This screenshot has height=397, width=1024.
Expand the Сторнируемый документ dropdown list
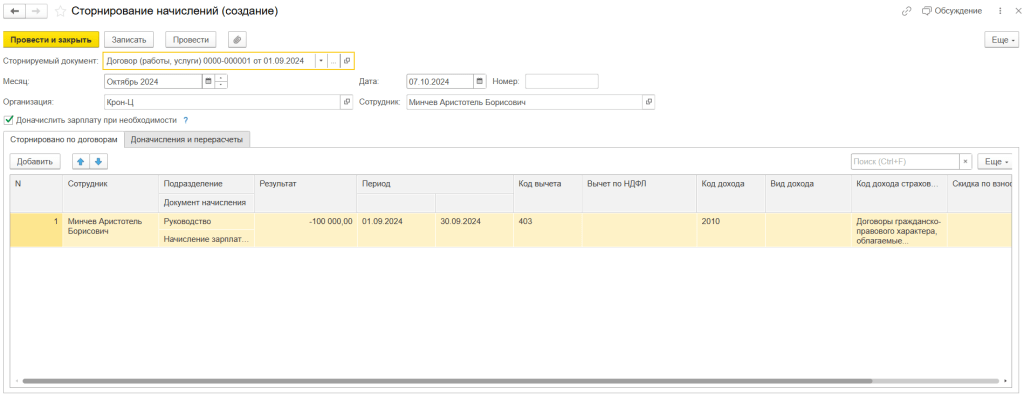[321, 61]
